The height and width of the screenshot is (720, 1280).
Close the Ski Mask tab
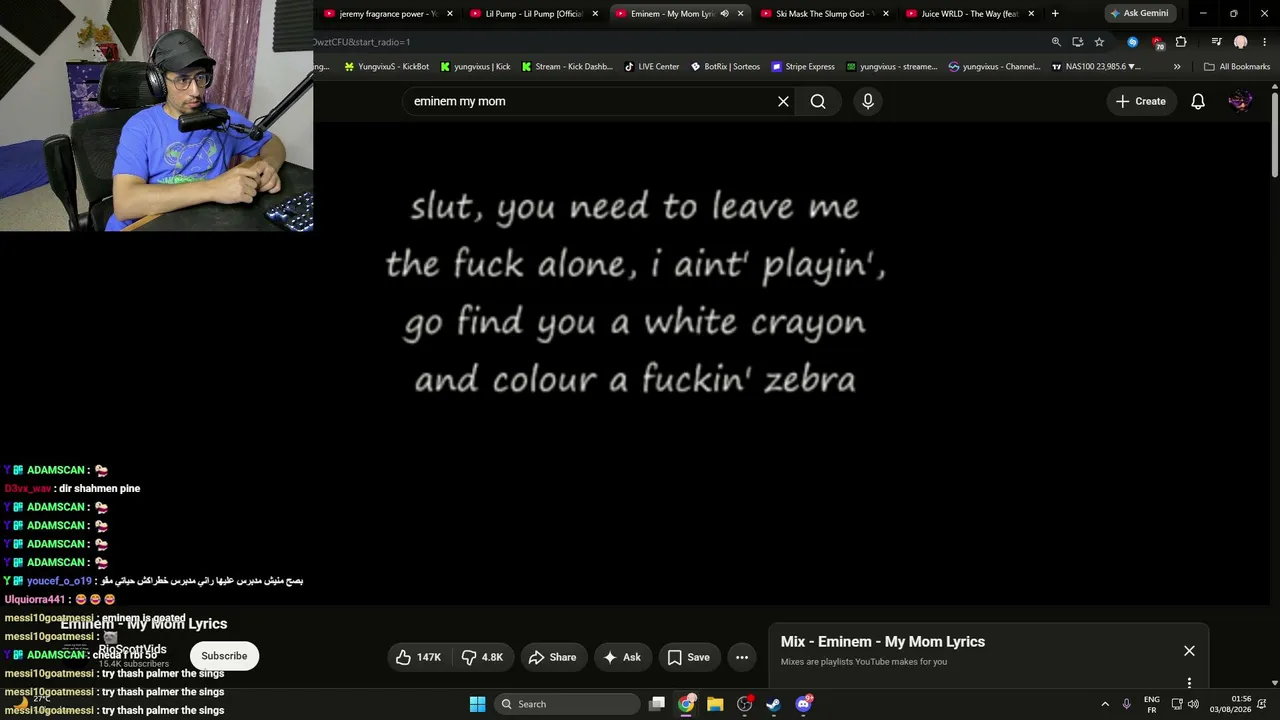886,14
